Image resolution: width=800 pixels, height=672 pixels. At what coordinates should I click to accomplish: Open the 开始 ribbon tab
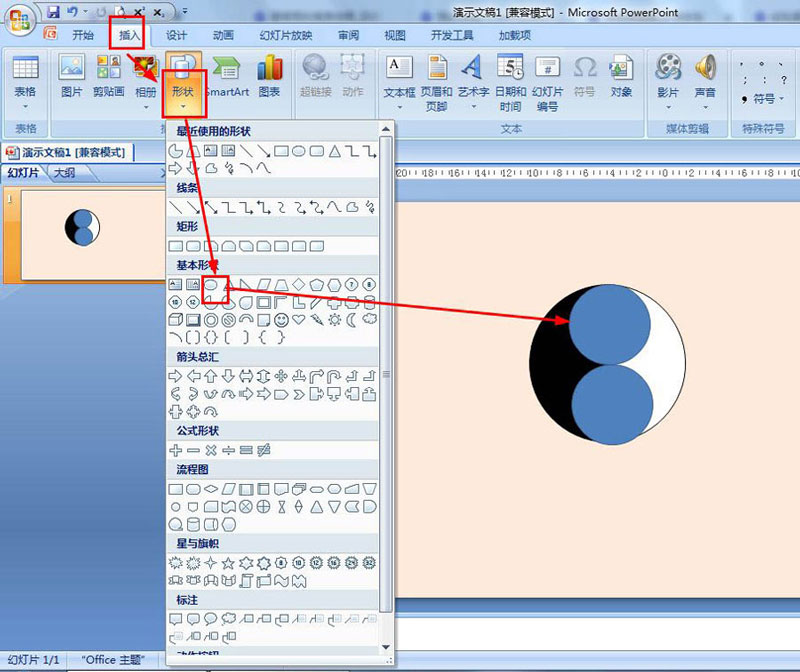(83, 35)
